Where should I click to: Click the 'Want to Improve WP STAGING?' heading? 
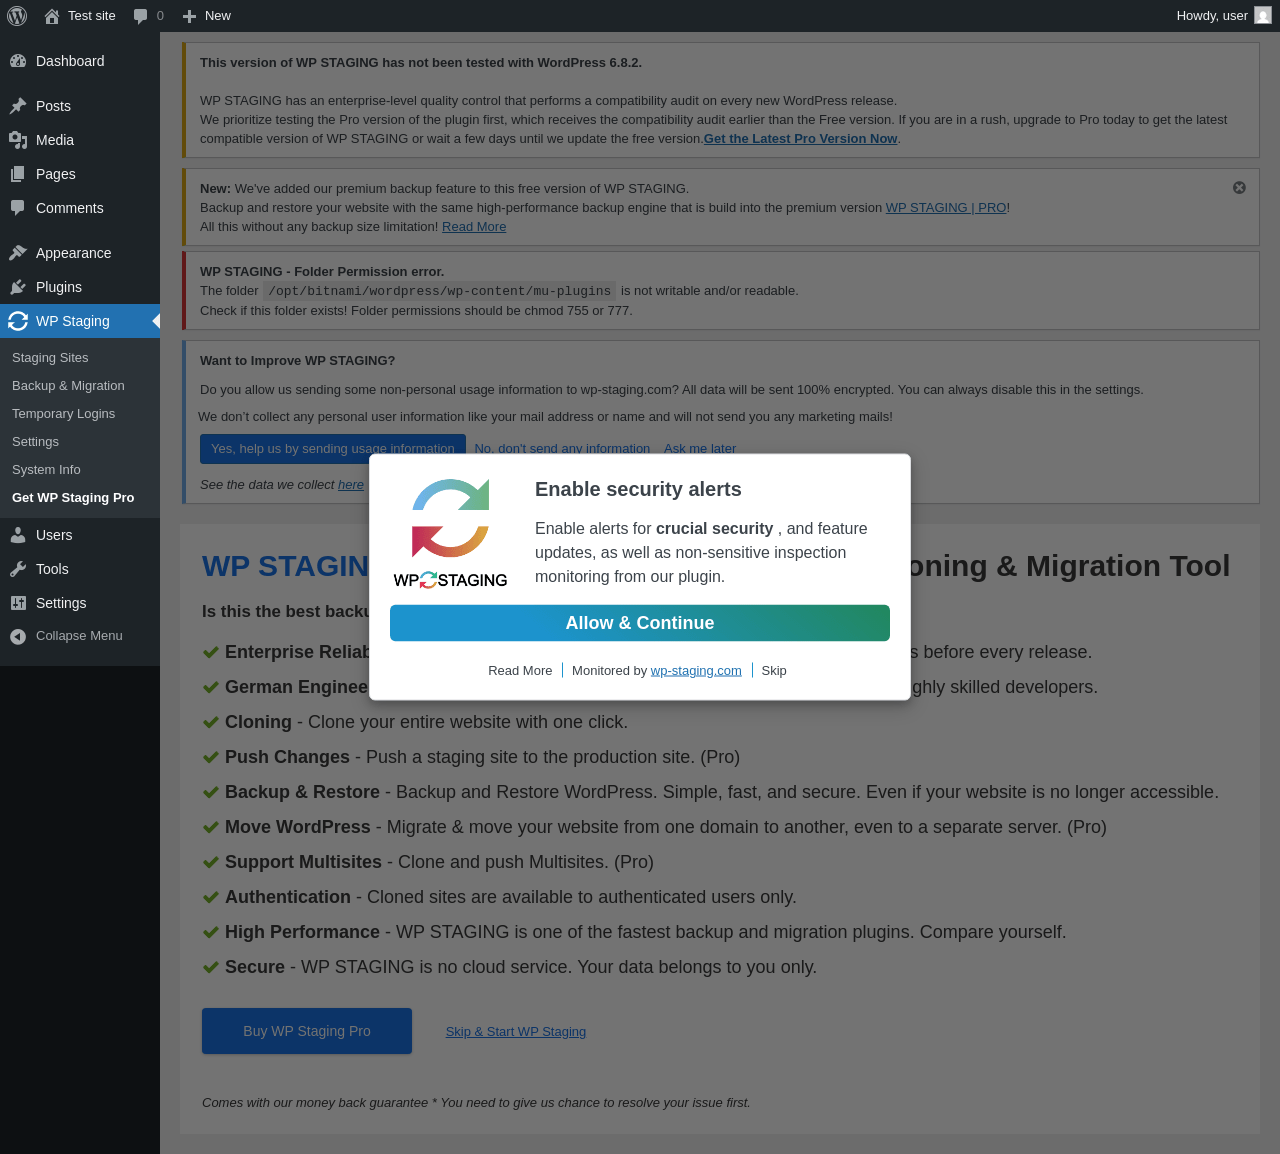pyautogui.click(x=297, y=361)
